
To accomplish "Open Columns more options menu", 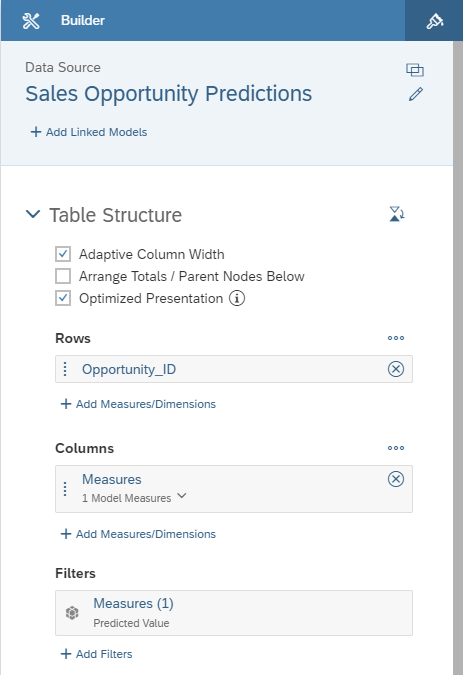I will coord(395,448).
